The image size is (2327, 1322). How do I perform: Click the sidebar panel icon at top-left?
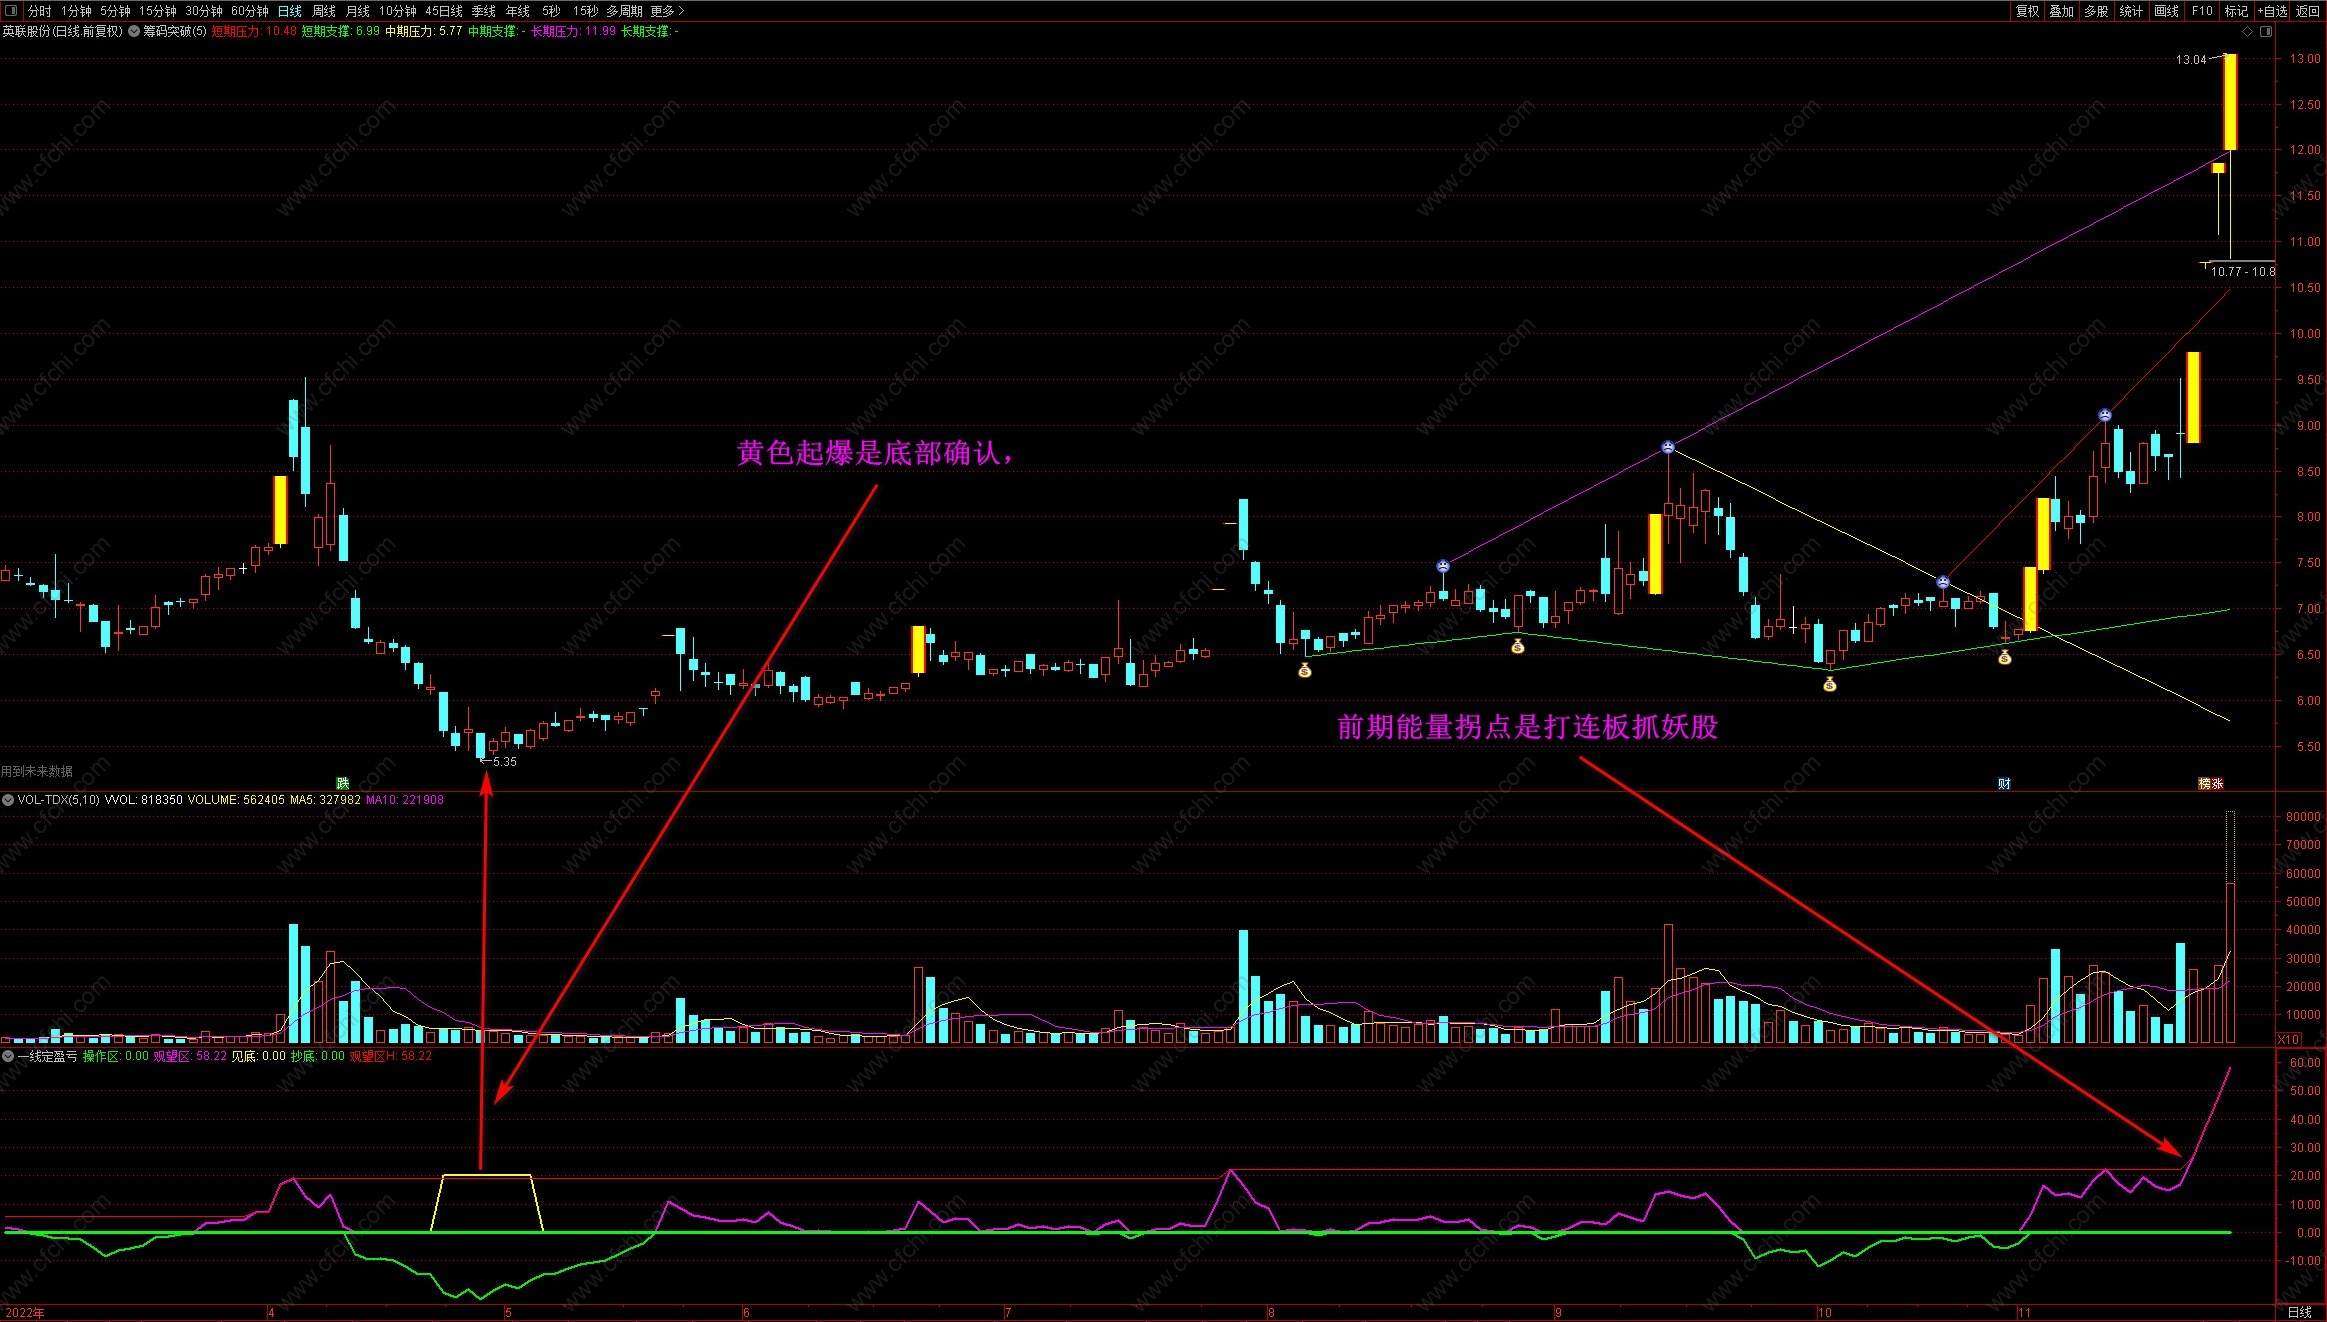click(x=11, y=11)
